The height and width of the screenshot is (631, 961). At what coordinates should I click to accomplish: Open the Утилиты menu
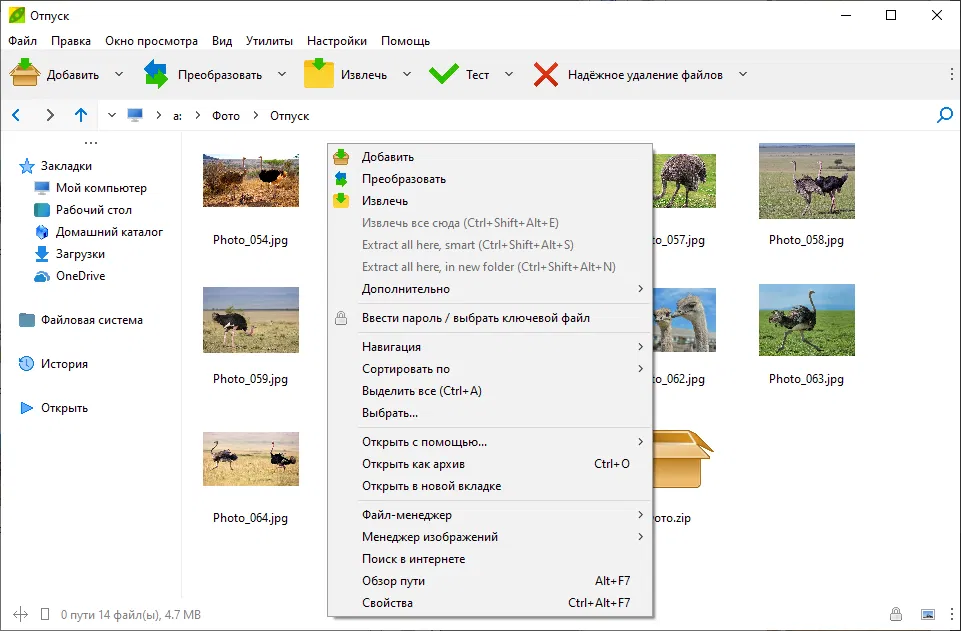click(x=269, y=41)
